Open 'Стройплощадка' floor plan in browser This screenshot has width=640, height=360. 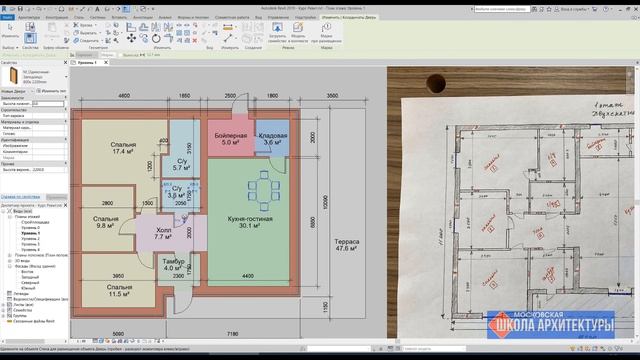click(x=36, y=222)
